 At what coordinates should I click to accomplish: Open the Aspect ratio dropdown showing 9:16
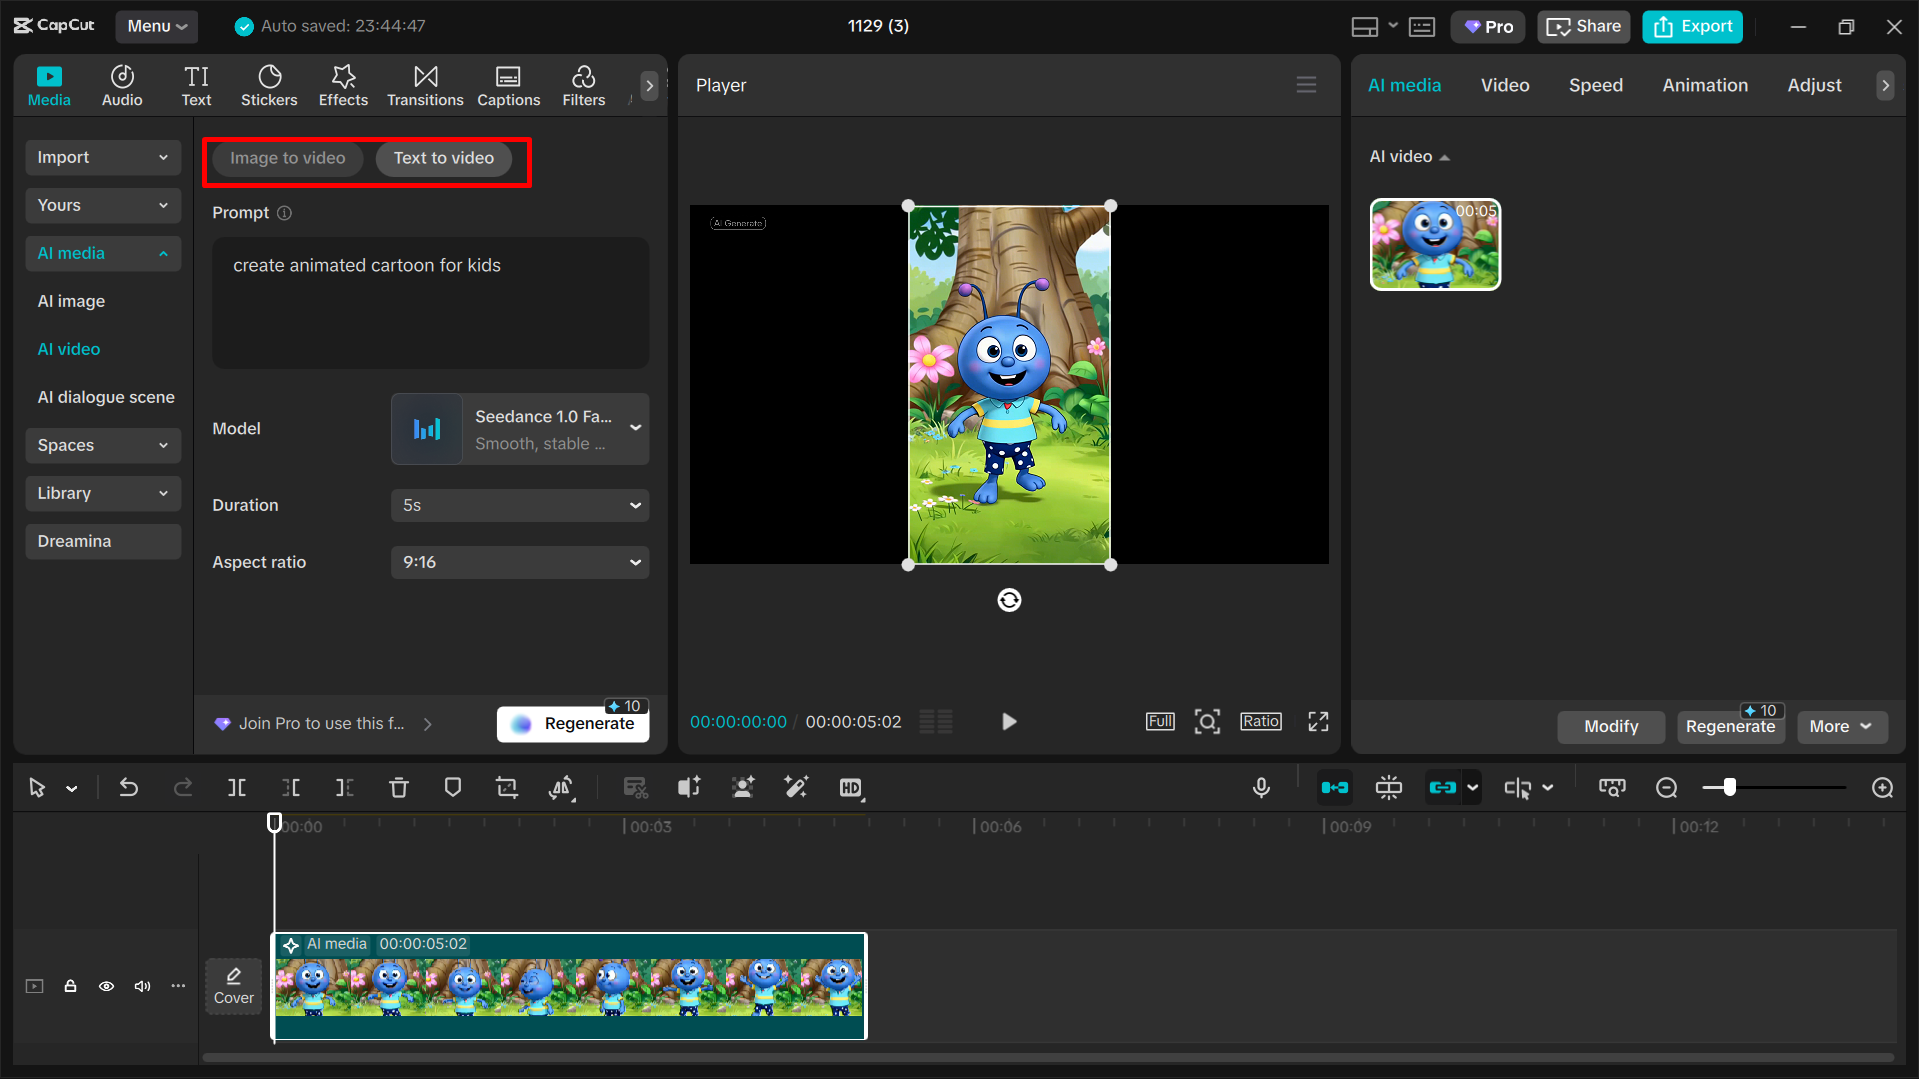[x=519, y=562]
